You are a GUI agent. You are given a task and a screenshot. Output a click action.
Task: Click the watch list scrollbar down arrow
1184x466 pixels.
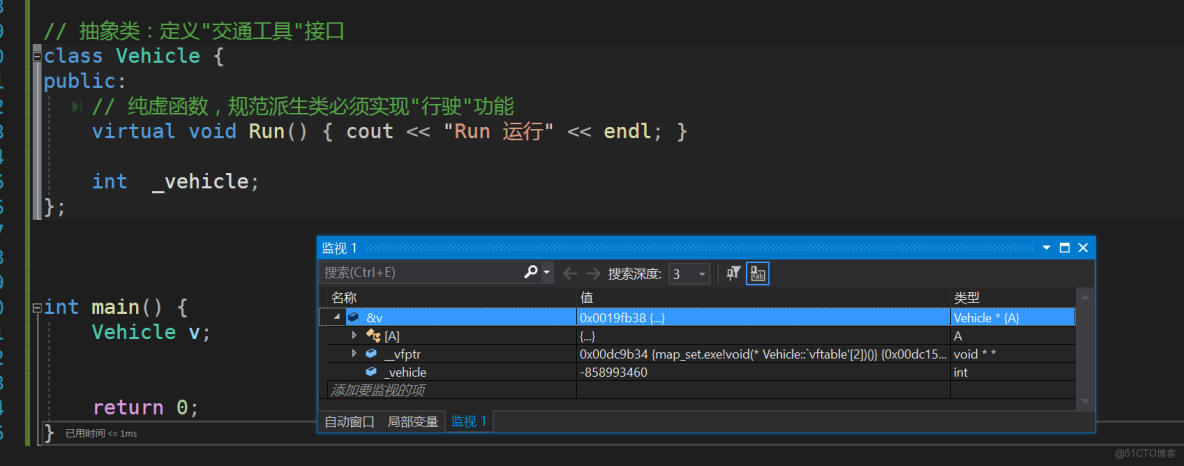[1085, 401]
